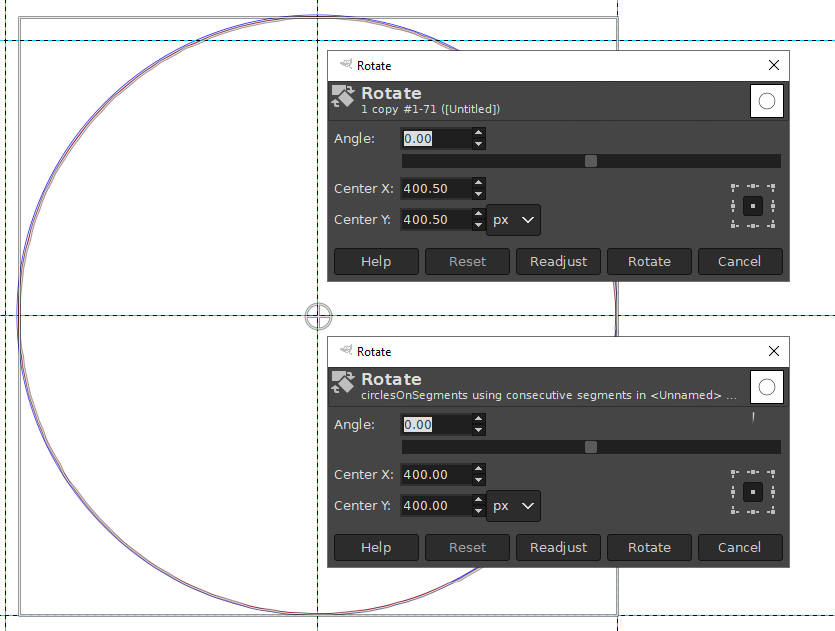
Task: Close the lower Rotate dialog window
Action: coord(774,351)
